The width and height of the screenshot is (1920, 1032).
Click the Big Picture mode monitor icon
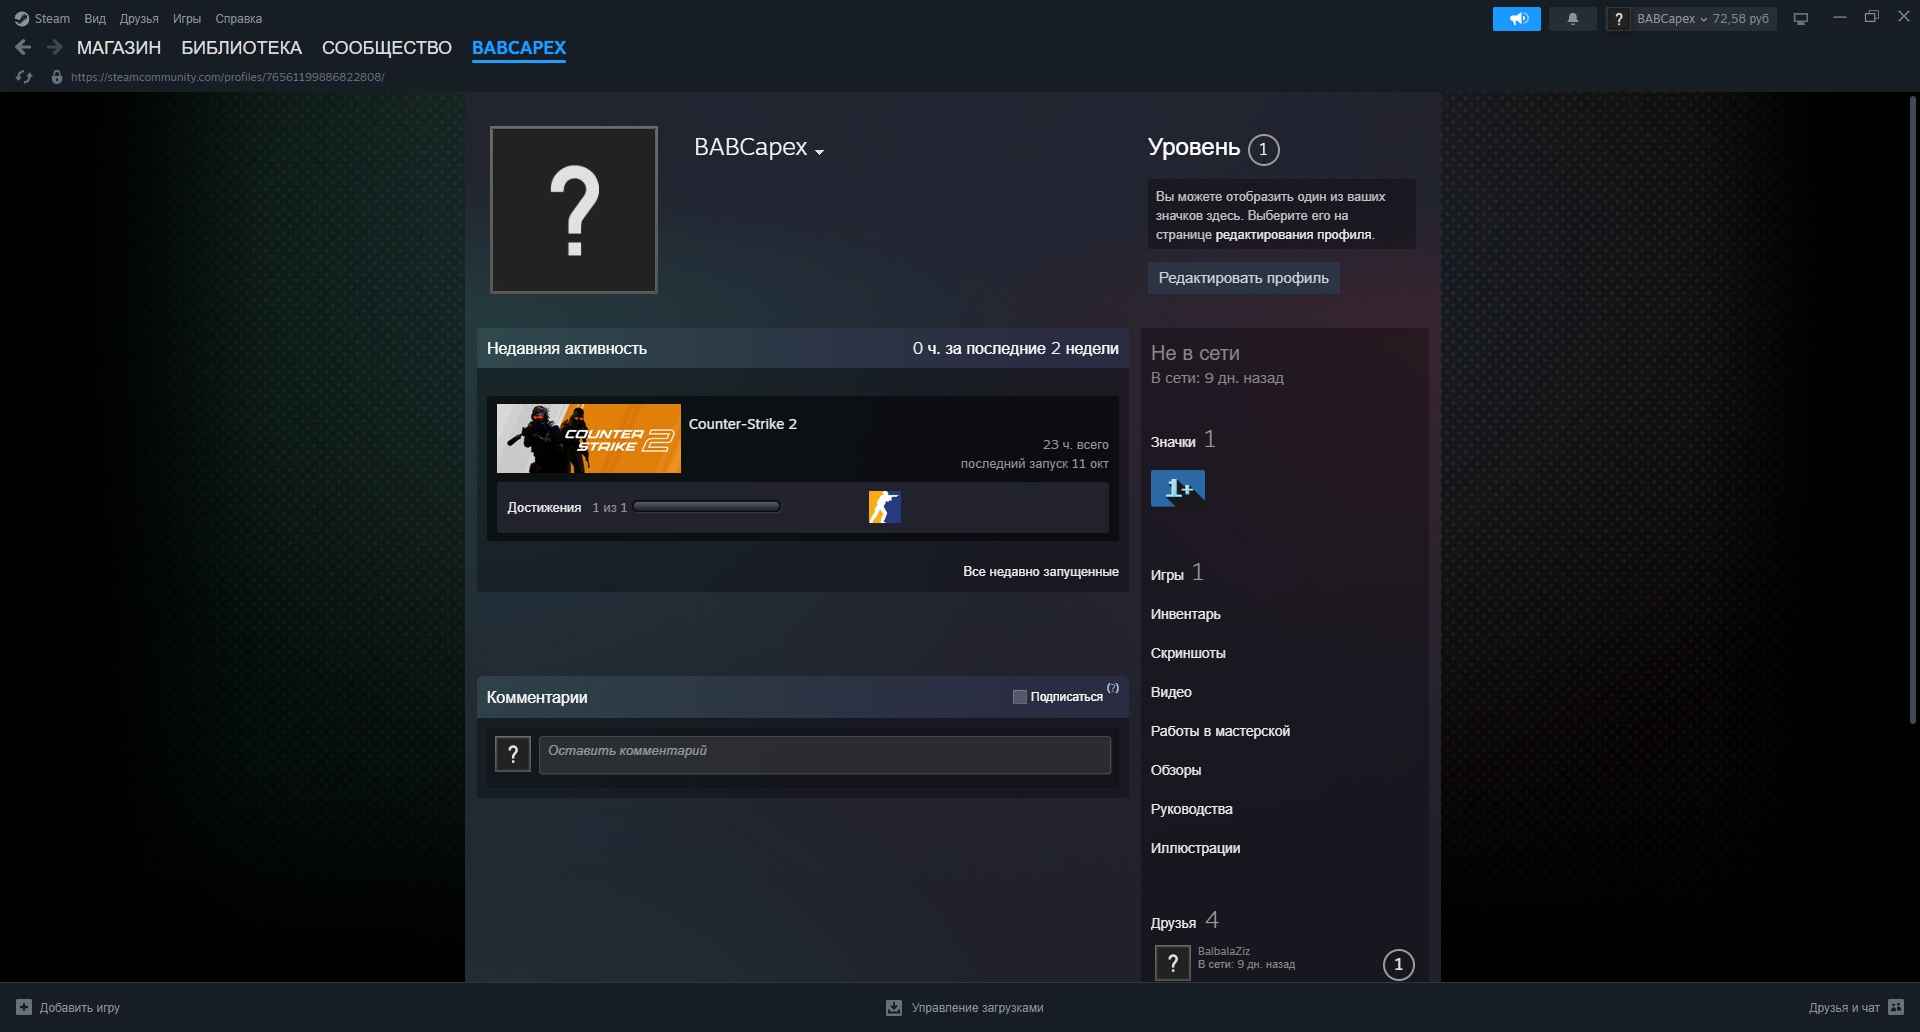tap(1800, 19)
